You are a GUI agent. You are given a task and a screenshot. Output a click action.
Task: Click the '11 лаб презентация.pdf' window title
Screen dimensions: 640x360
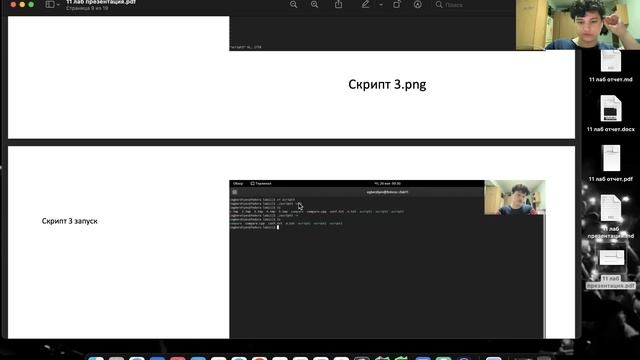point(101,2)
